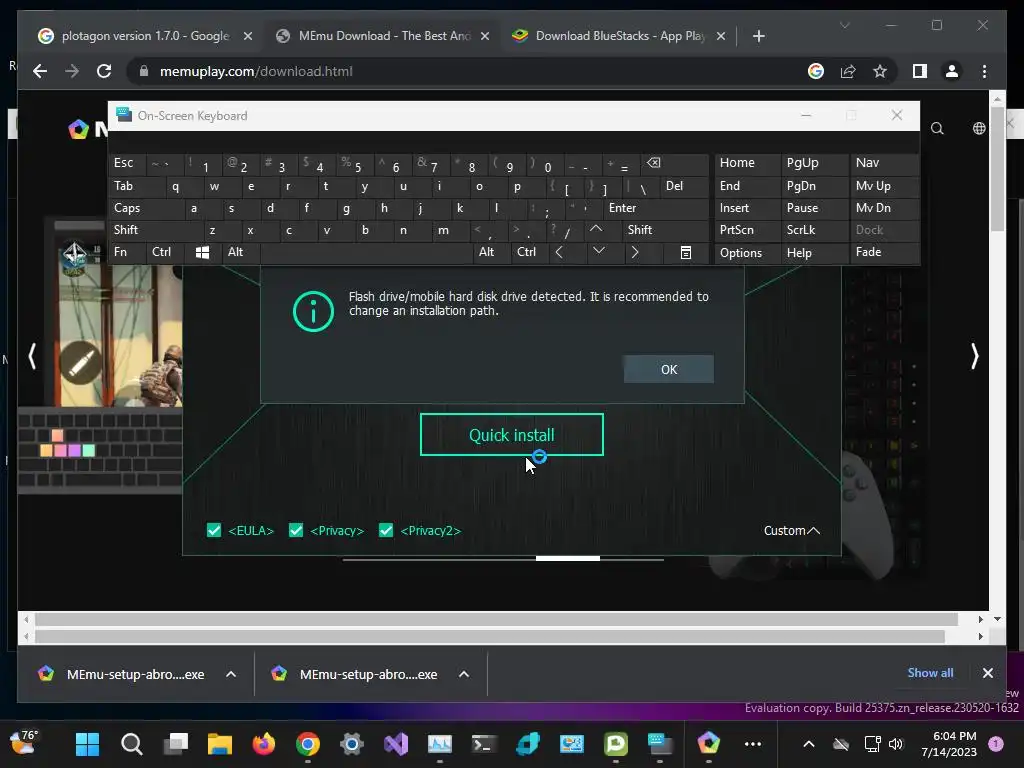Image resolution: width=1024 pixels, height=768 pixels.
Task: Click Options key on On-Screen Keyboard
Action: point(747,253)
